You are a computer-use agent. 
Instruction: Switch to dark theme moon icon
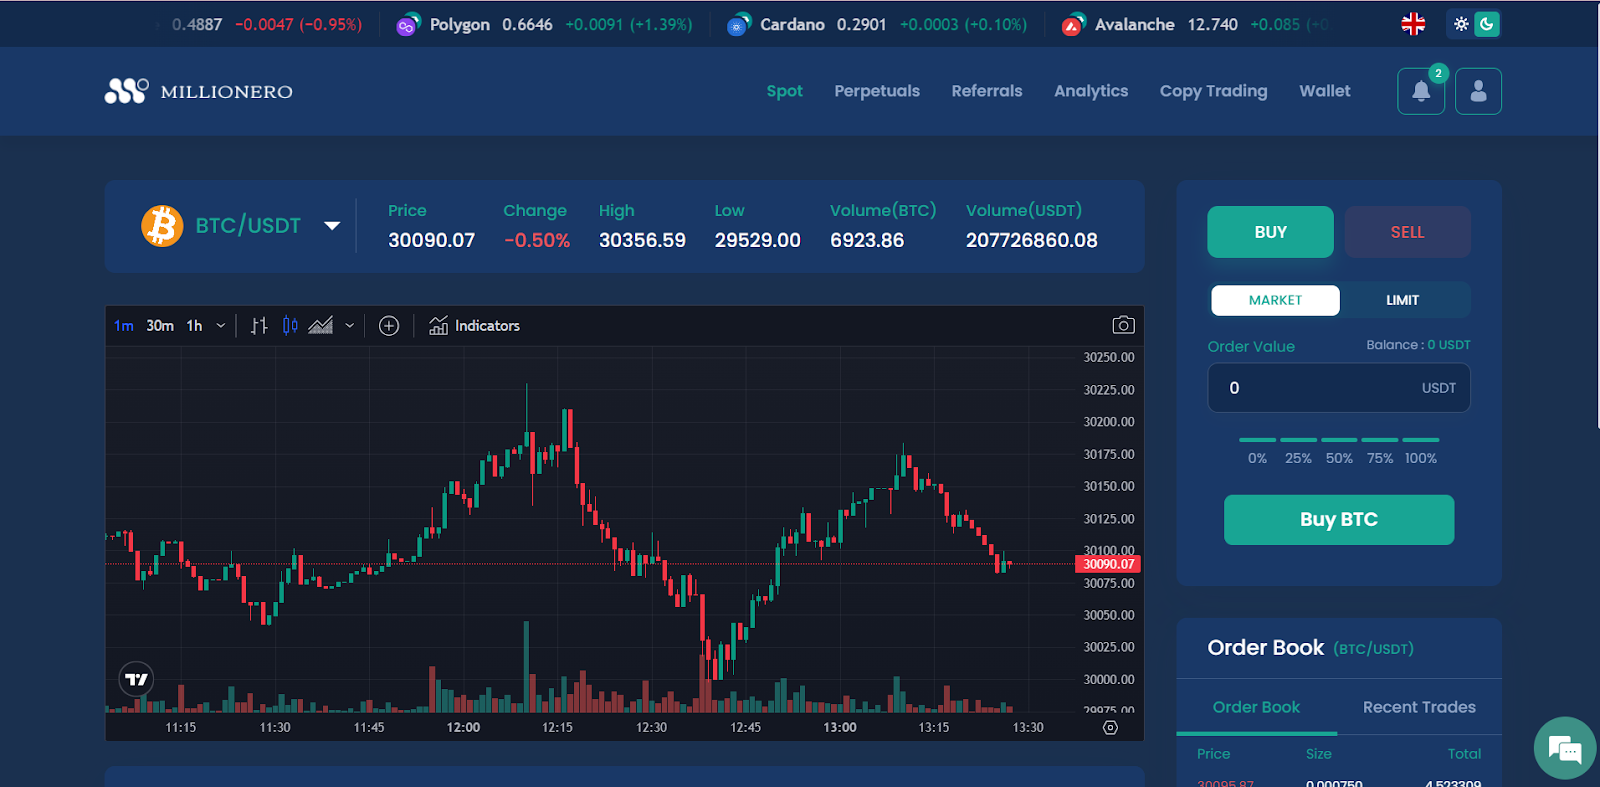coord(1487,24)
